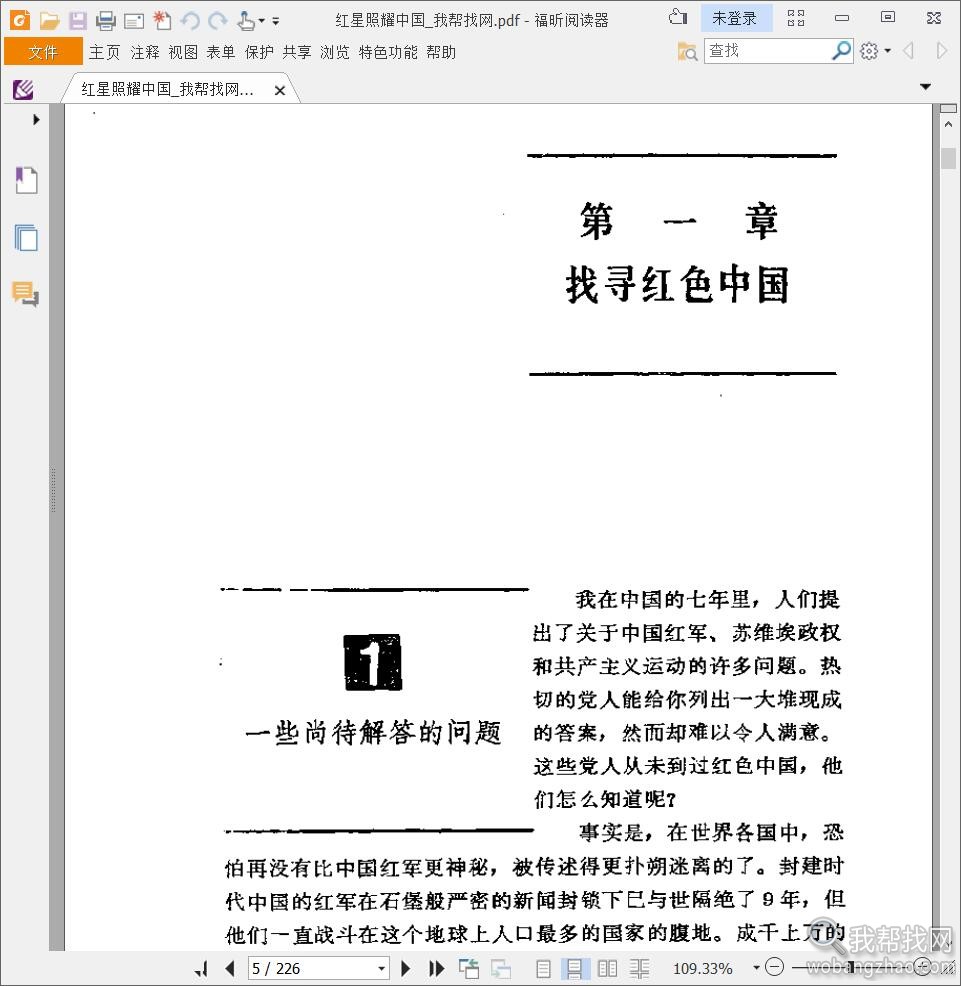961x986 pixels.
Task: Click the magnifier search button in 查找 box
Action: pos(842,50)
